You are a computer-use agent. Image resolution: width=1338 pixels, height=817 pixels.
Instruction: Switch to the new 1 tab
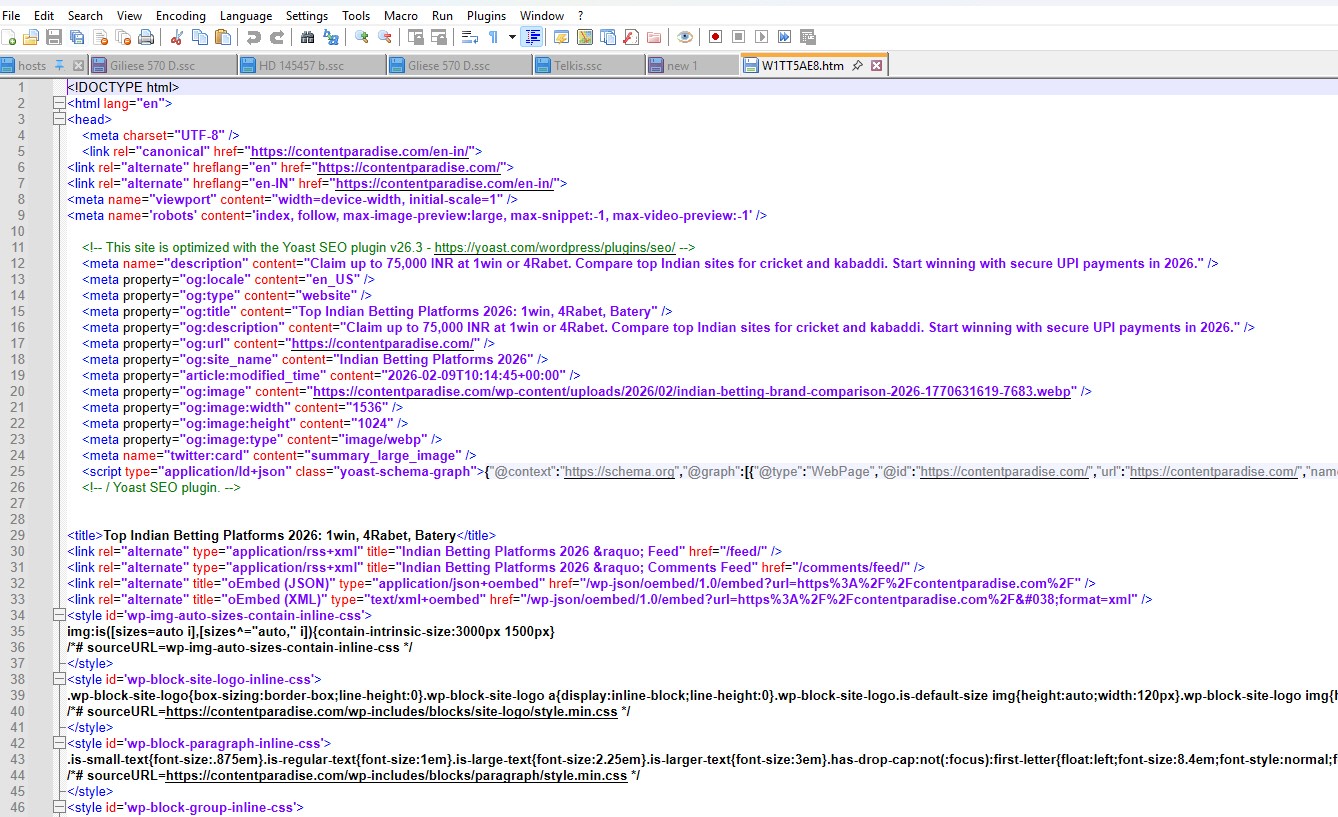tap(692, 65)
